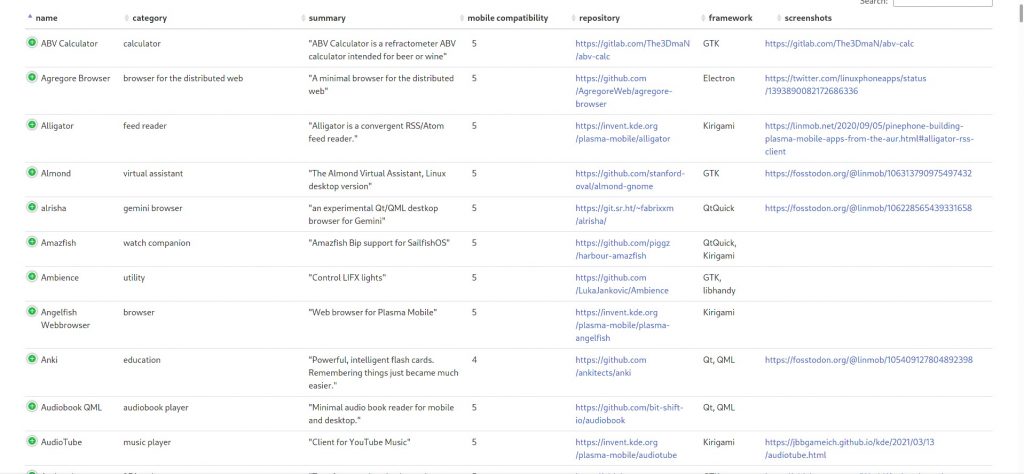Image resolution: width=1024 pixels, height=474 pixels.
Task: Open Anki's fosstodon screenshot link
Action: coord(868,360)
